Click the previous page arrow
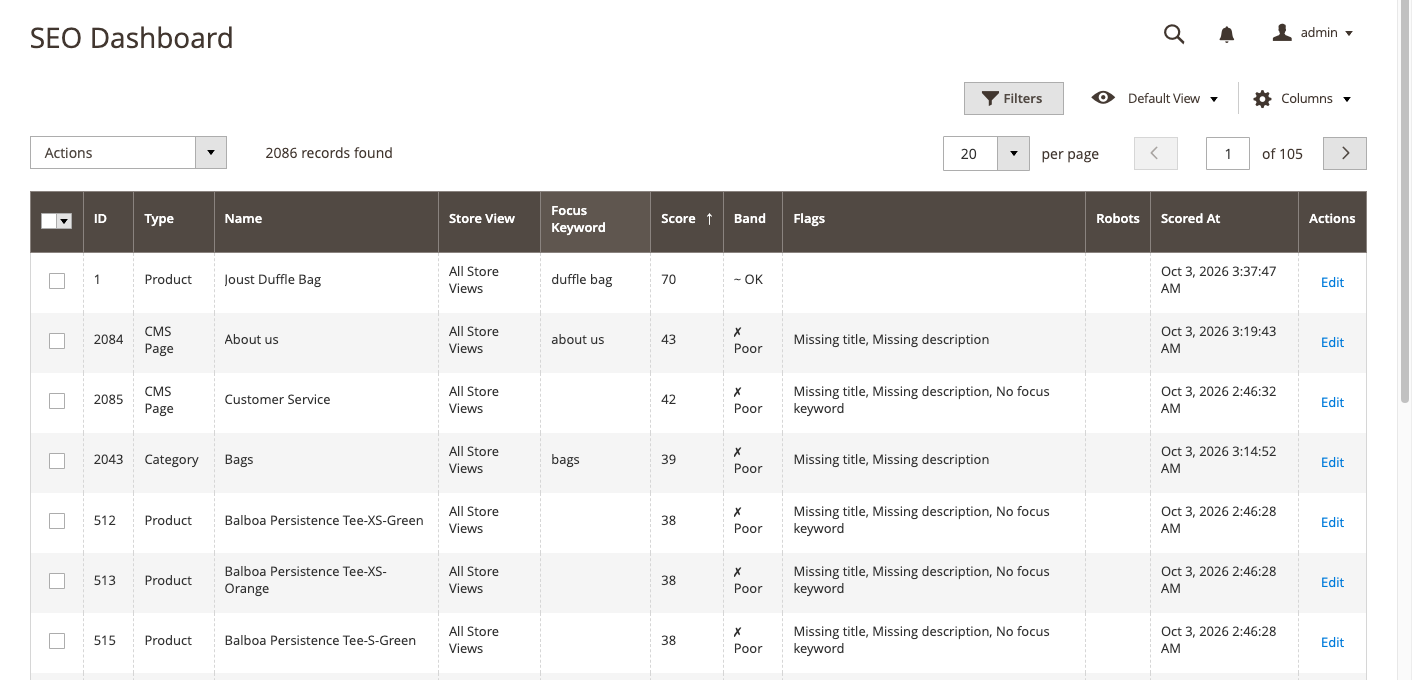The height and width of the screenshot is (680, 1412). point(1155,153)
